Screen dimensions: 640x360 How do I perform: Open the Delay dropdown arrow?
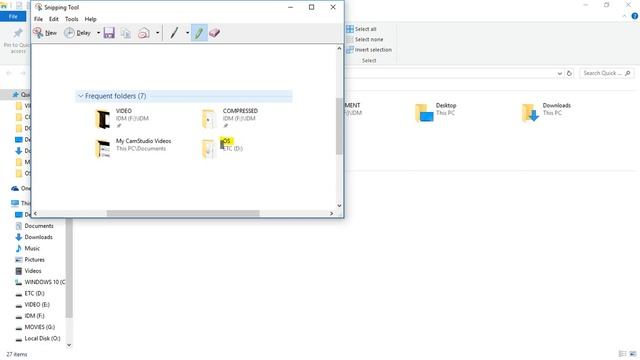tap(98, 33)
